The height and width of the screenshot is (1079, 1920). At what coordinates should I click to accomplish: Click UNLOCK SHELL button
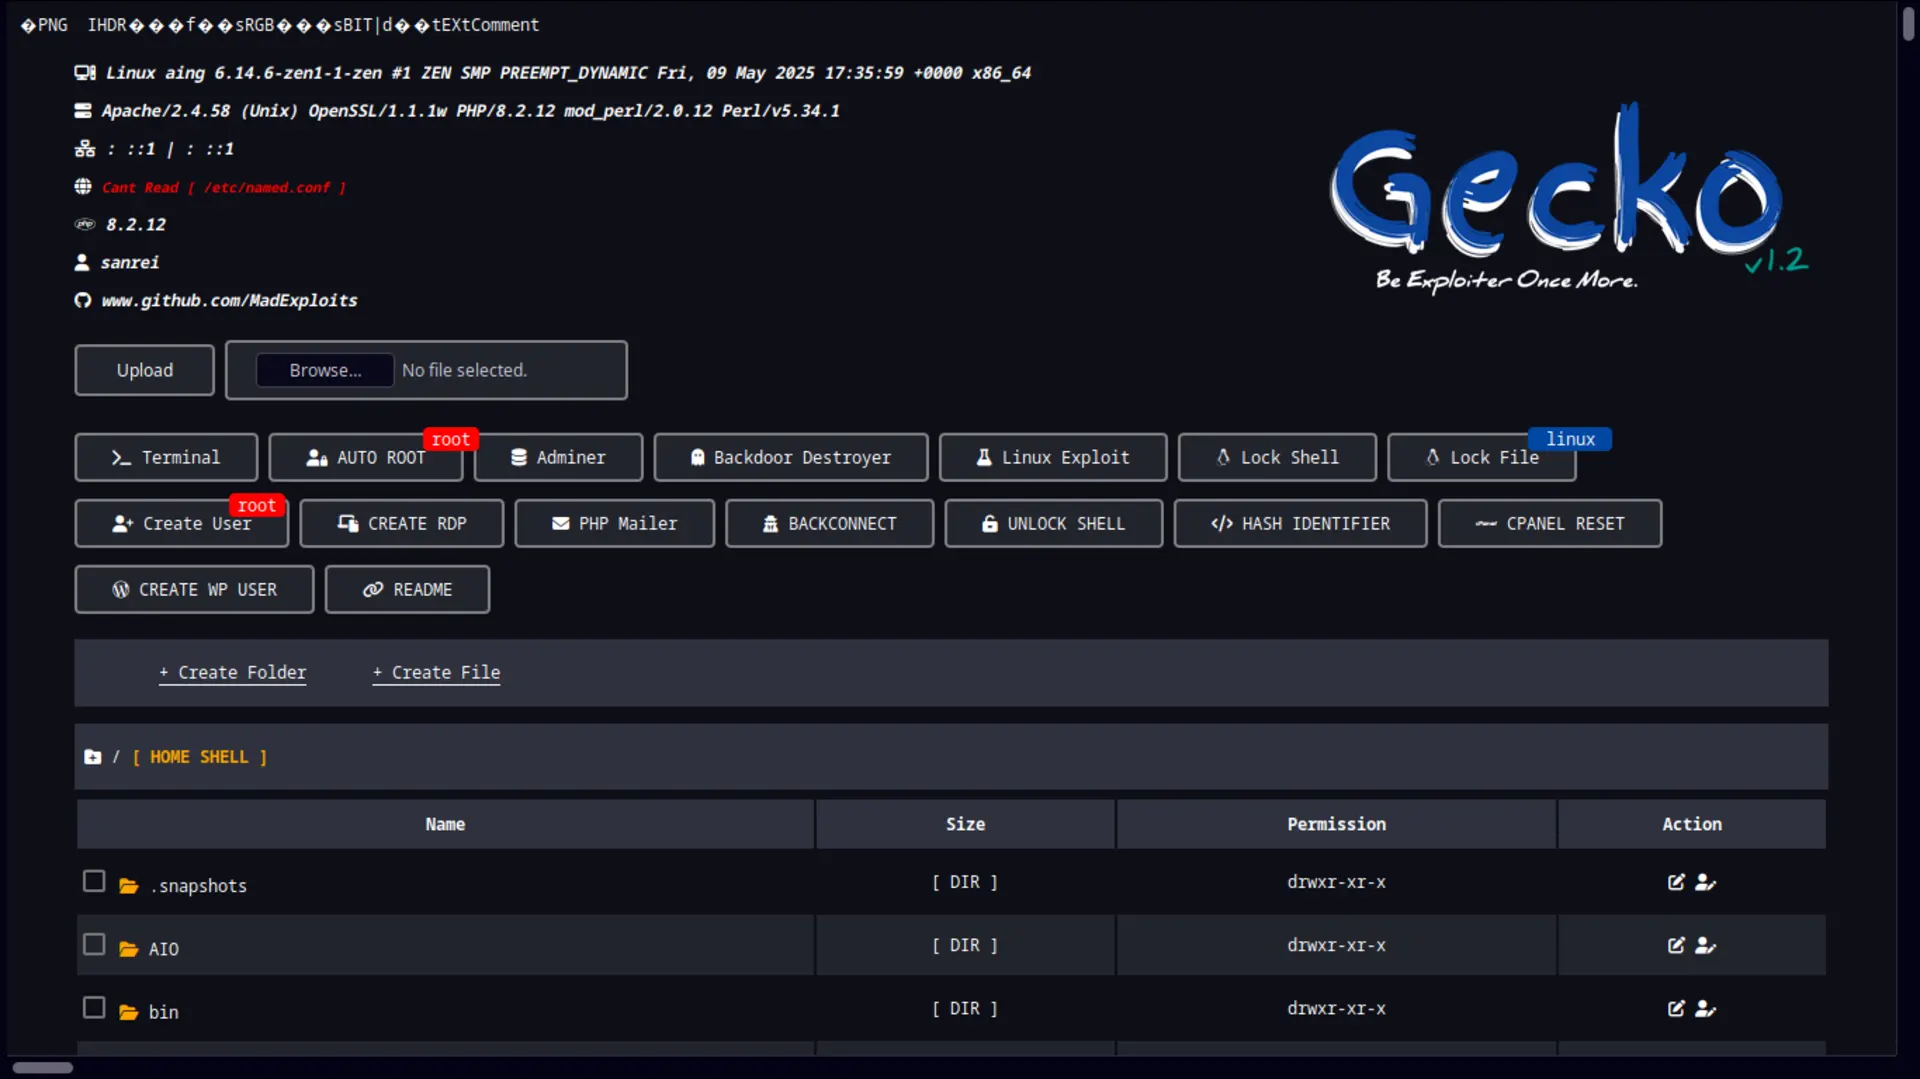pos(1054,523)
